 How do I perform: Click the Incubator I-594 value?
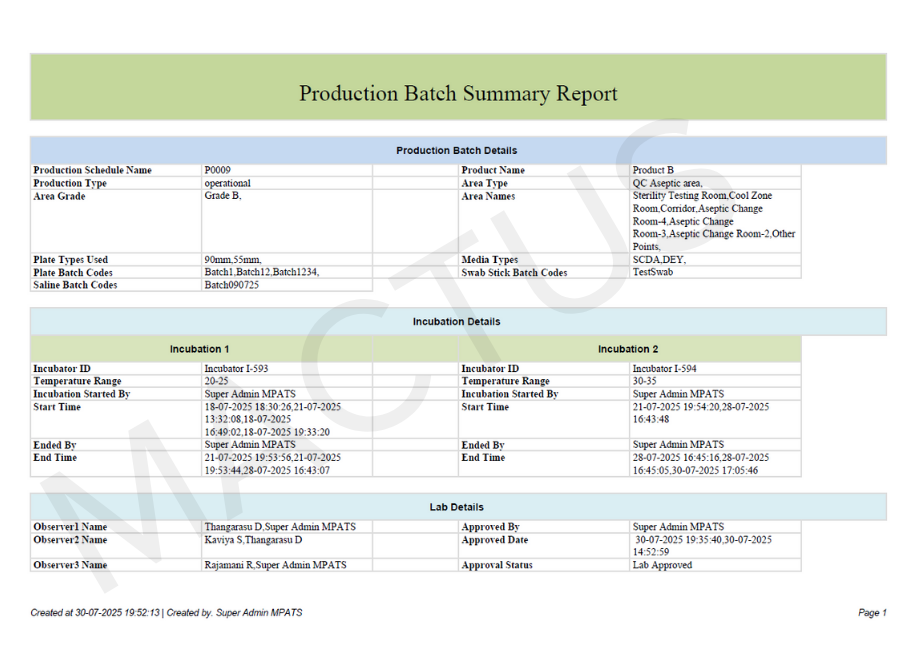665,369
